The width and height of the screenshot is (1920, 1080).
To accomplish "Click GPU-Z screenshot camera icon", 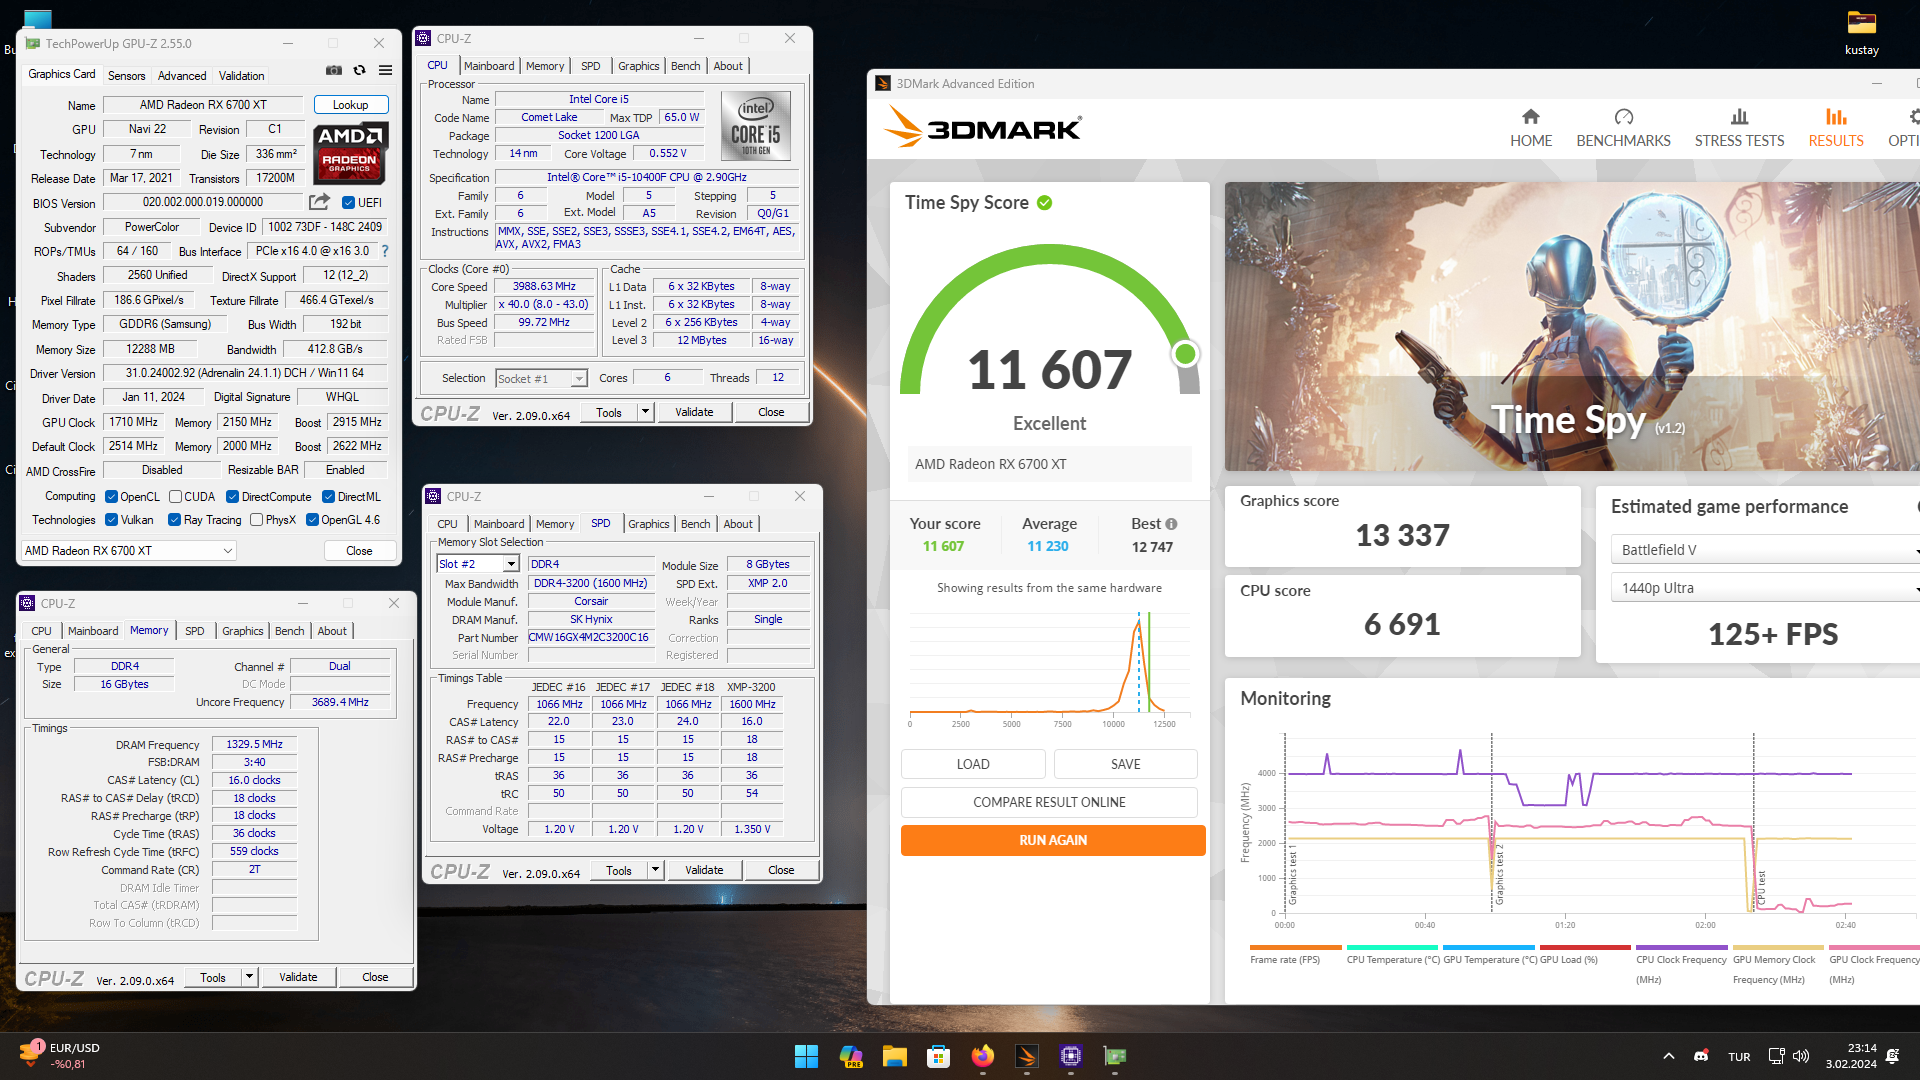I will pos(334,70).
